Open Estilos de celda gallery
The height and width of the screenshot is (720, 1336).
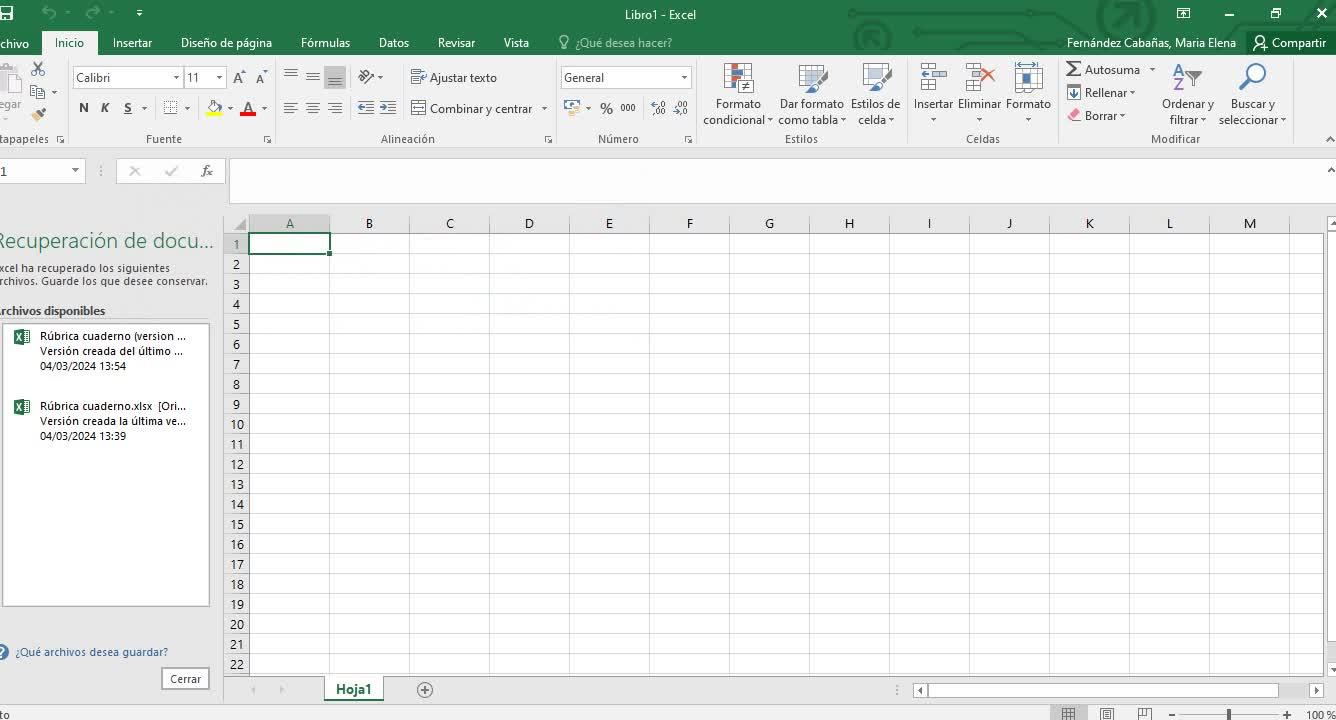[x=875, y=95]
